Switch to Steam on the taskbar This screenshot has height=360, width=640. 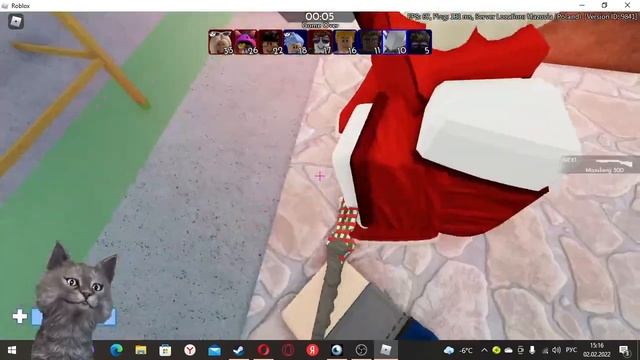coord(239,350)
